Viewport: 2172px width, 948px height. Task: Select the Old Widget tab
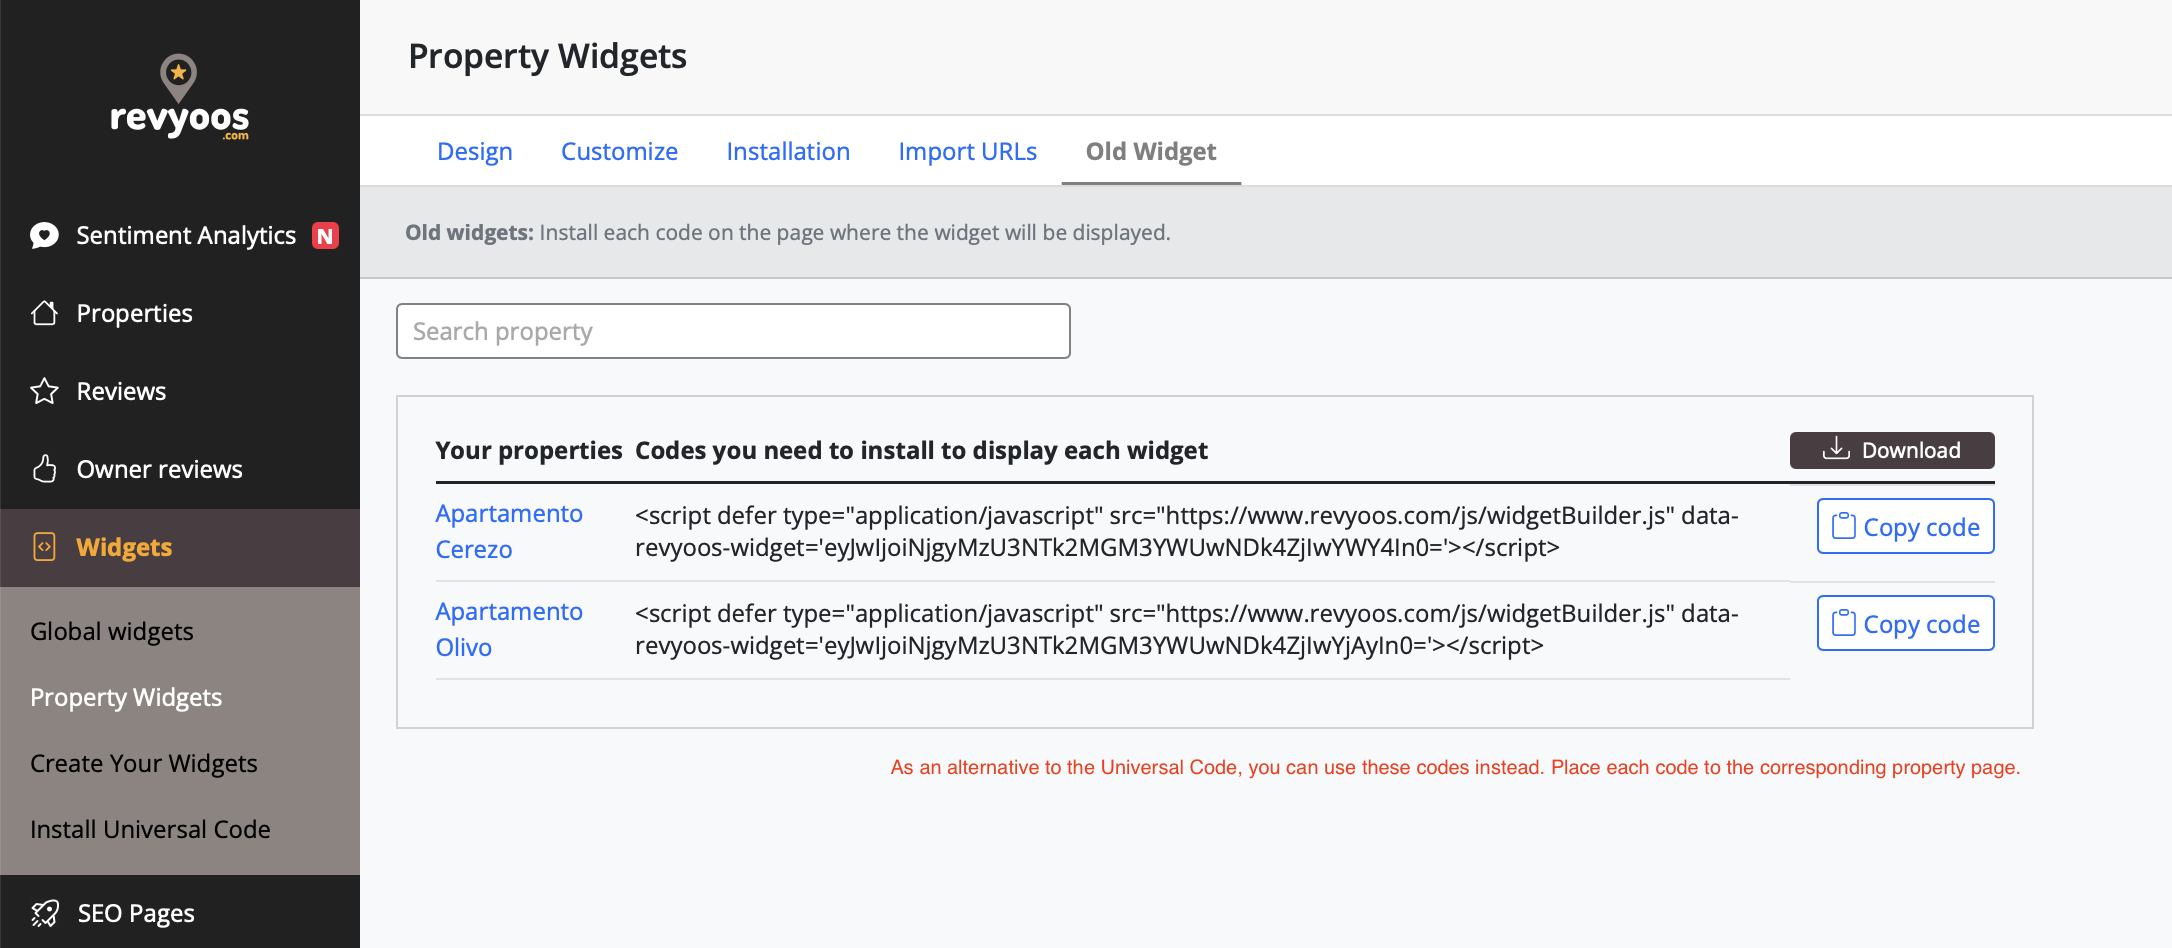pyautogui.click(x=1151, y=151)
